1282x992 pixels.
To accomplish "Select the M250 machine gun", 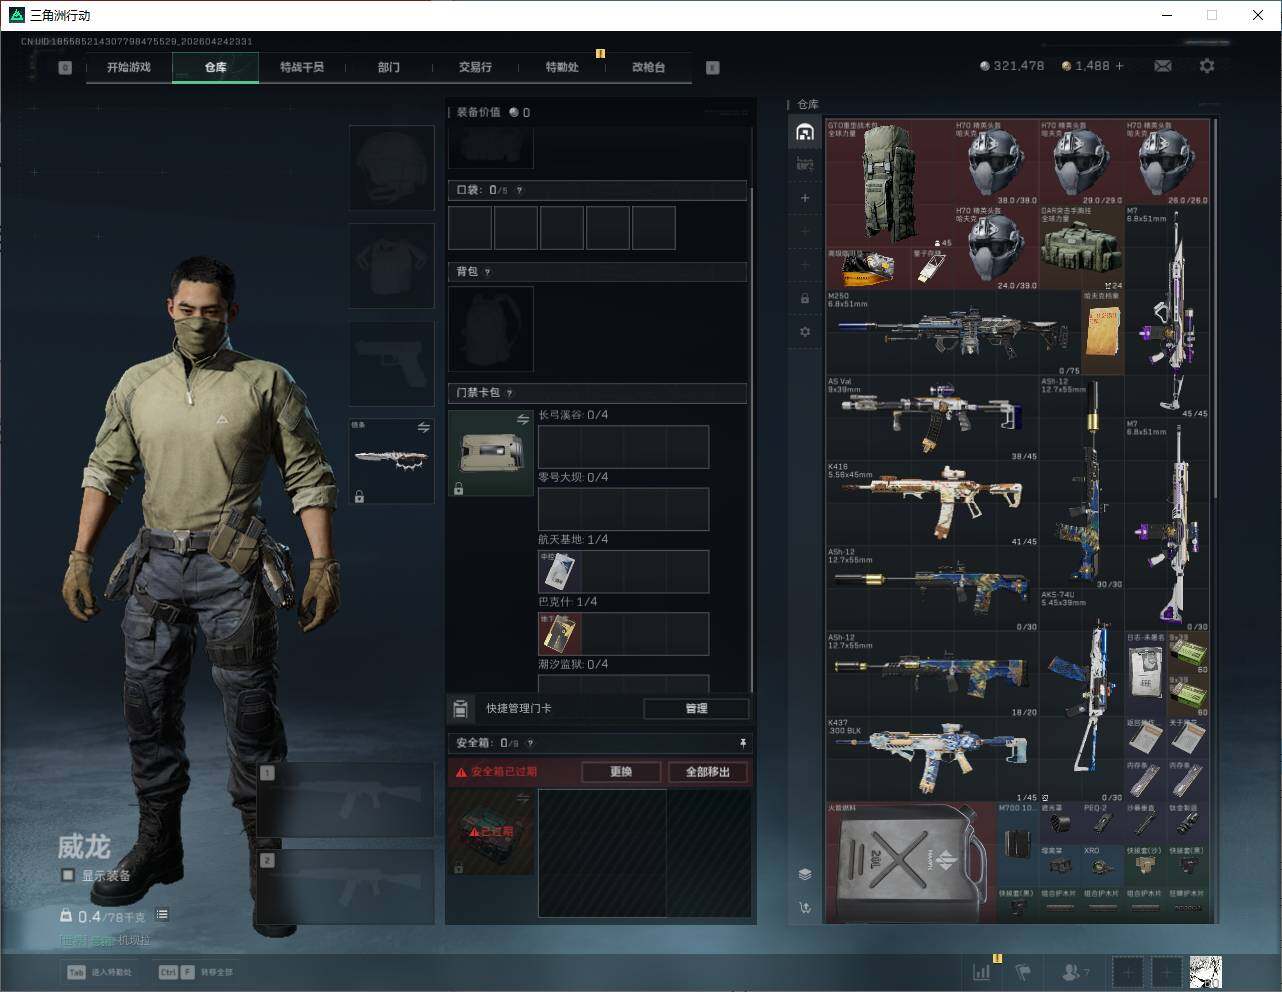I will coord(954,333).
